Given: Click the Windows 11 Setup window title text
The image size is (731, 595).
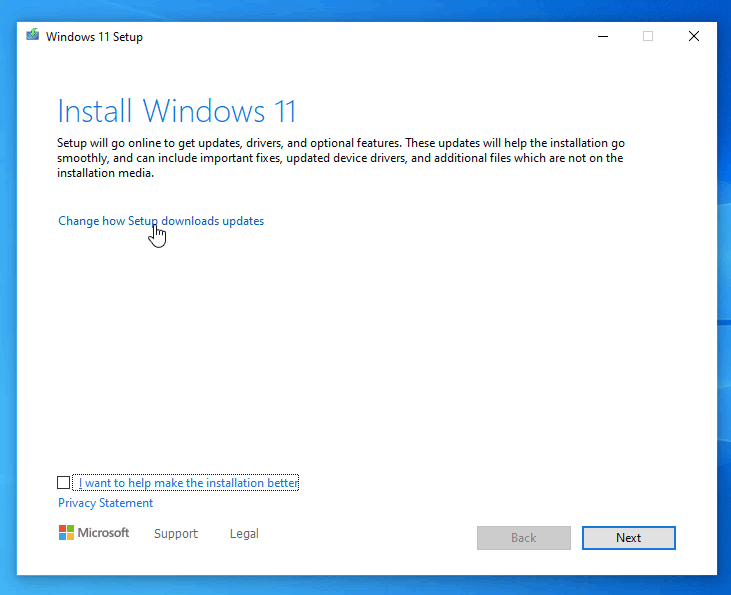Looking at the screenshot, I should point(94,37).
